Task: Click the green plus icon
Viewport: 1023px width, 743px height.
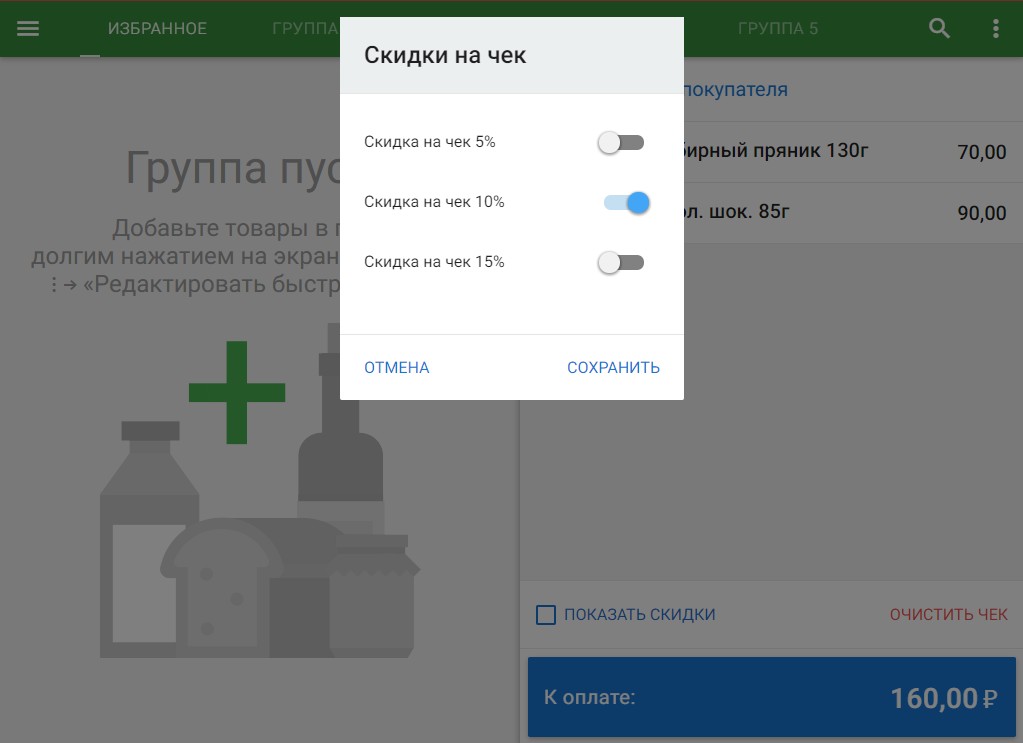Action: click(x=237, y=392)
